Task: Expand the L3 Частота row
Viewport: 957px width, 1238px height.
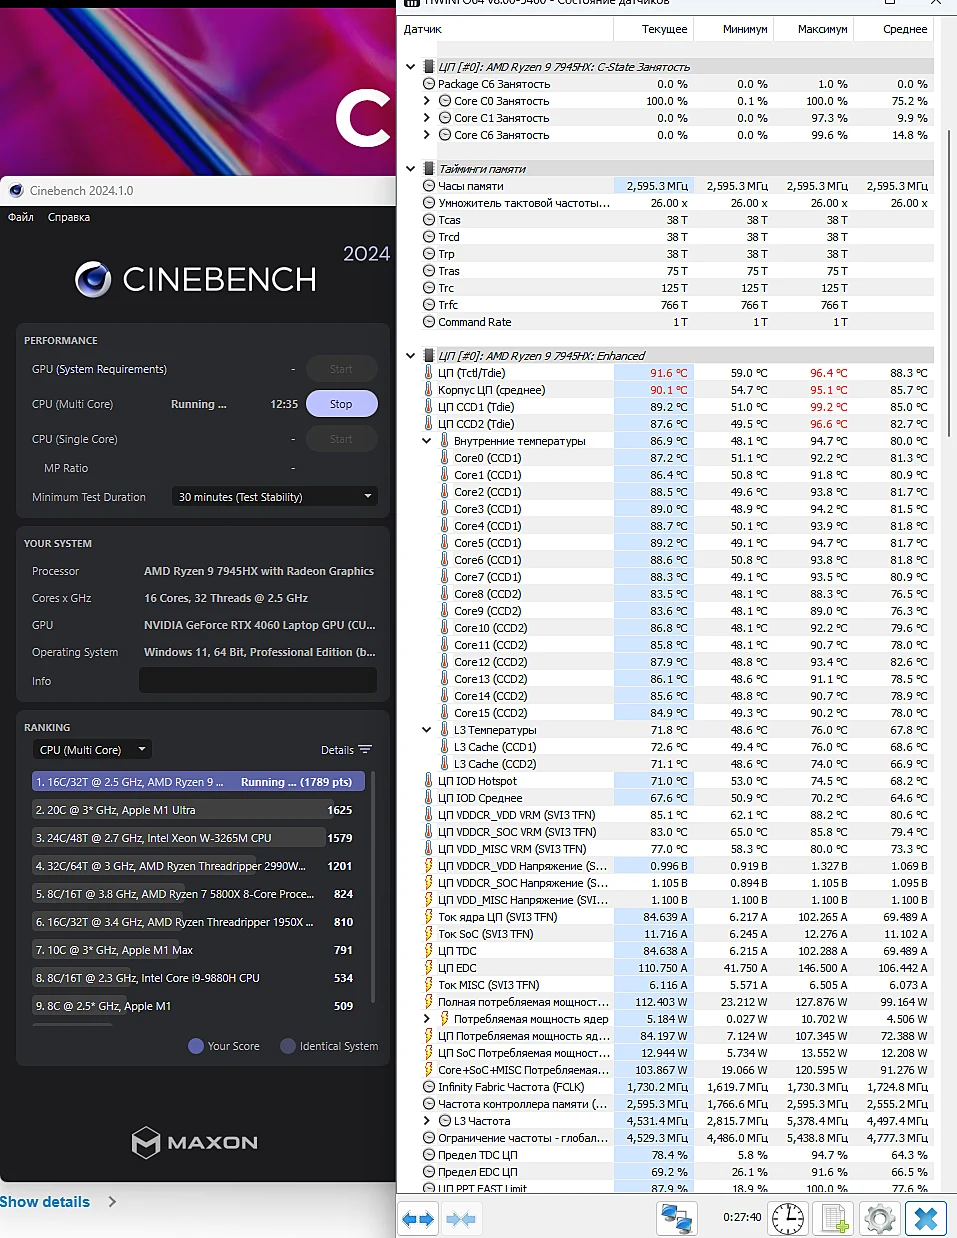Action: (x=427, y=1121)
